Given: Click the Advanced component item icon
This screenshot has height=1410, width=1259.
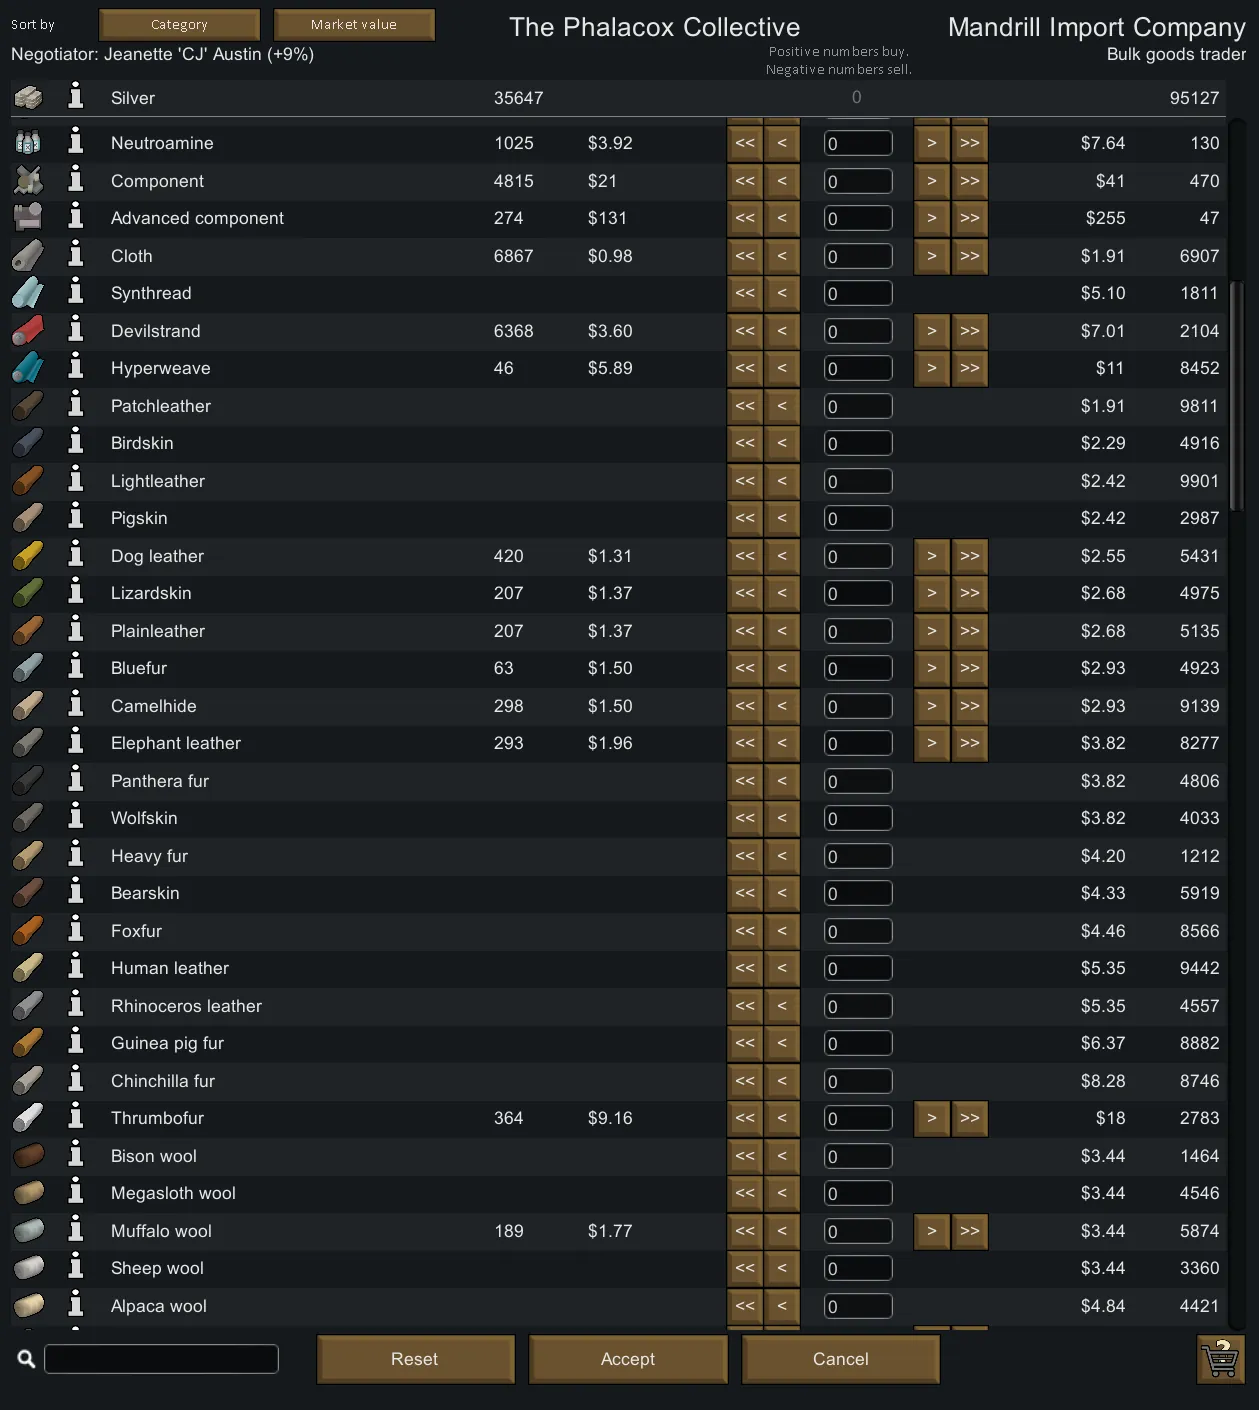Looking at the screenshot, I should pyautogui.click(x=28, y=218).
